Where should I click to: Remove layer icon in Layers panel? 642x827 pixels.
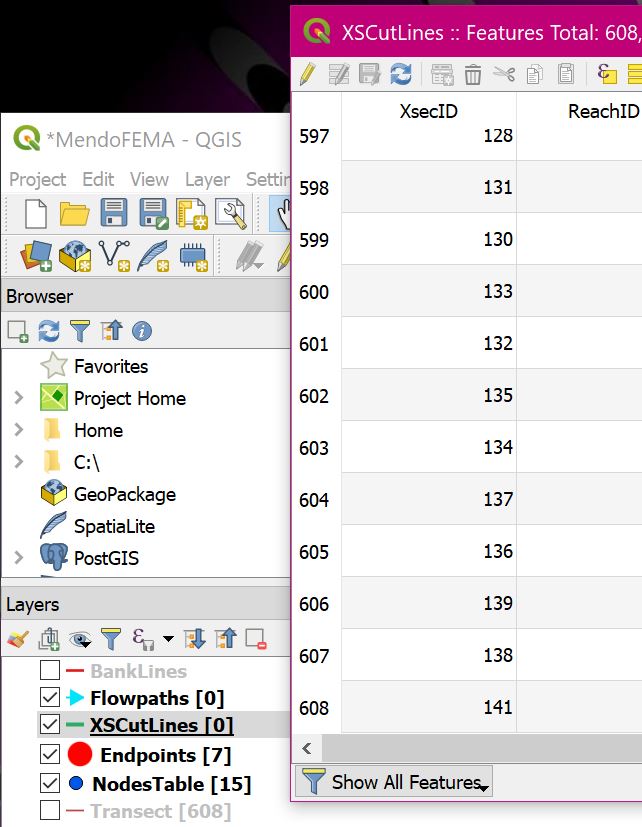click(x=256, y=639)
